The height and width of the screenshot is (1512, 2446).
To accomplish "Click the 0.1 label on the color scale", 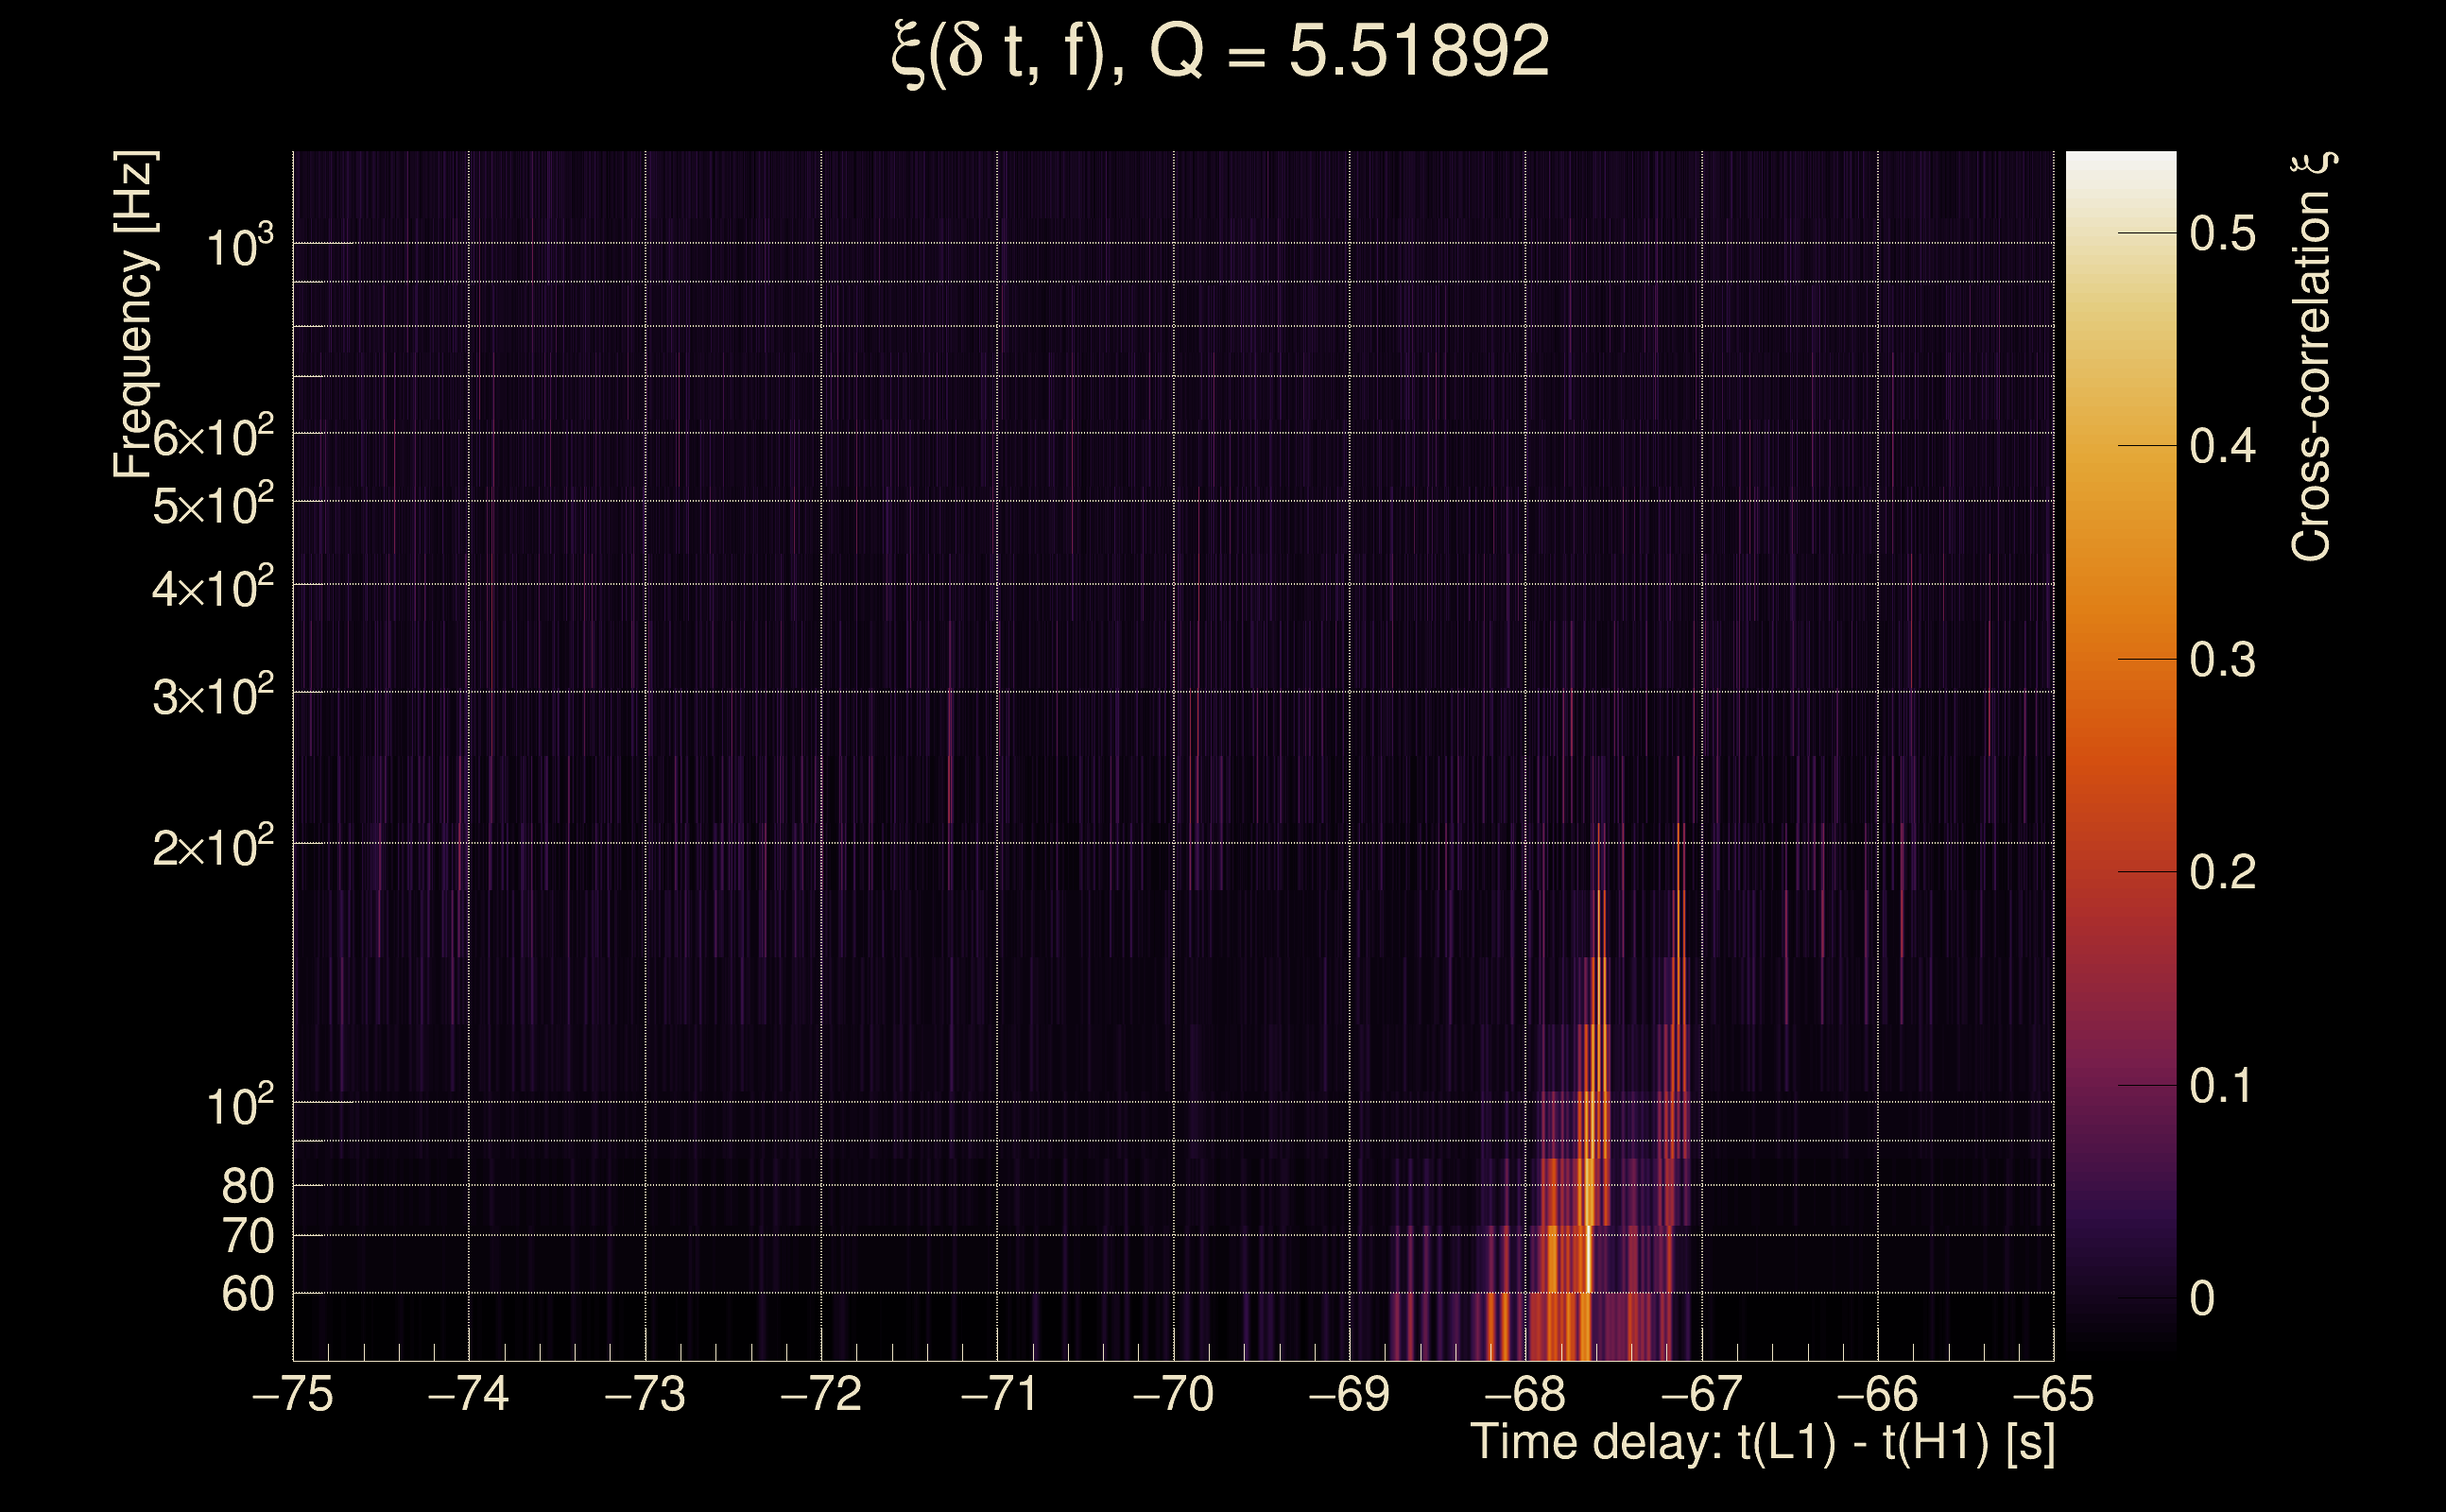I will (2222, 1086).
